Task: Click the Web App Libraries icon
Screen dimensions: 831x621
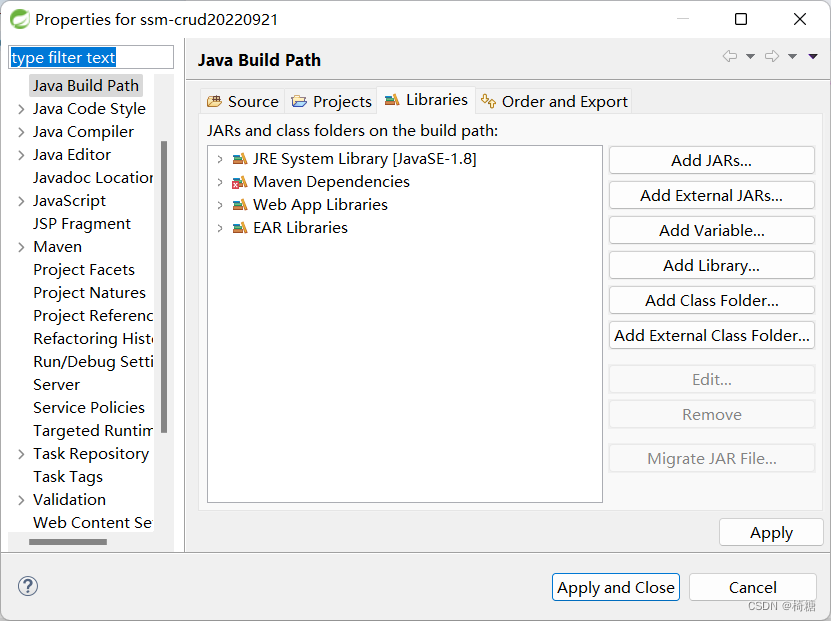Action: [x=240, y=205]
